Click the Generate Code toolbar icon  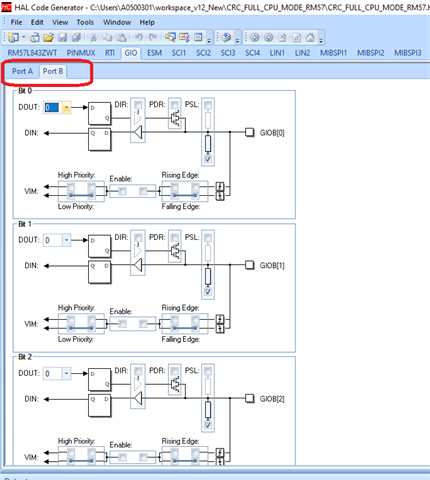tap(226, 37)
